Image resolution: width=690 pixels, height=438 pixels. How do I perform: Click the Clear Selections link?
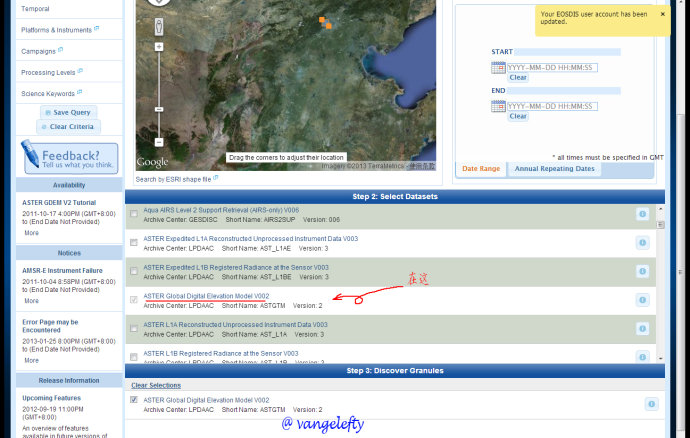[156, 385]
